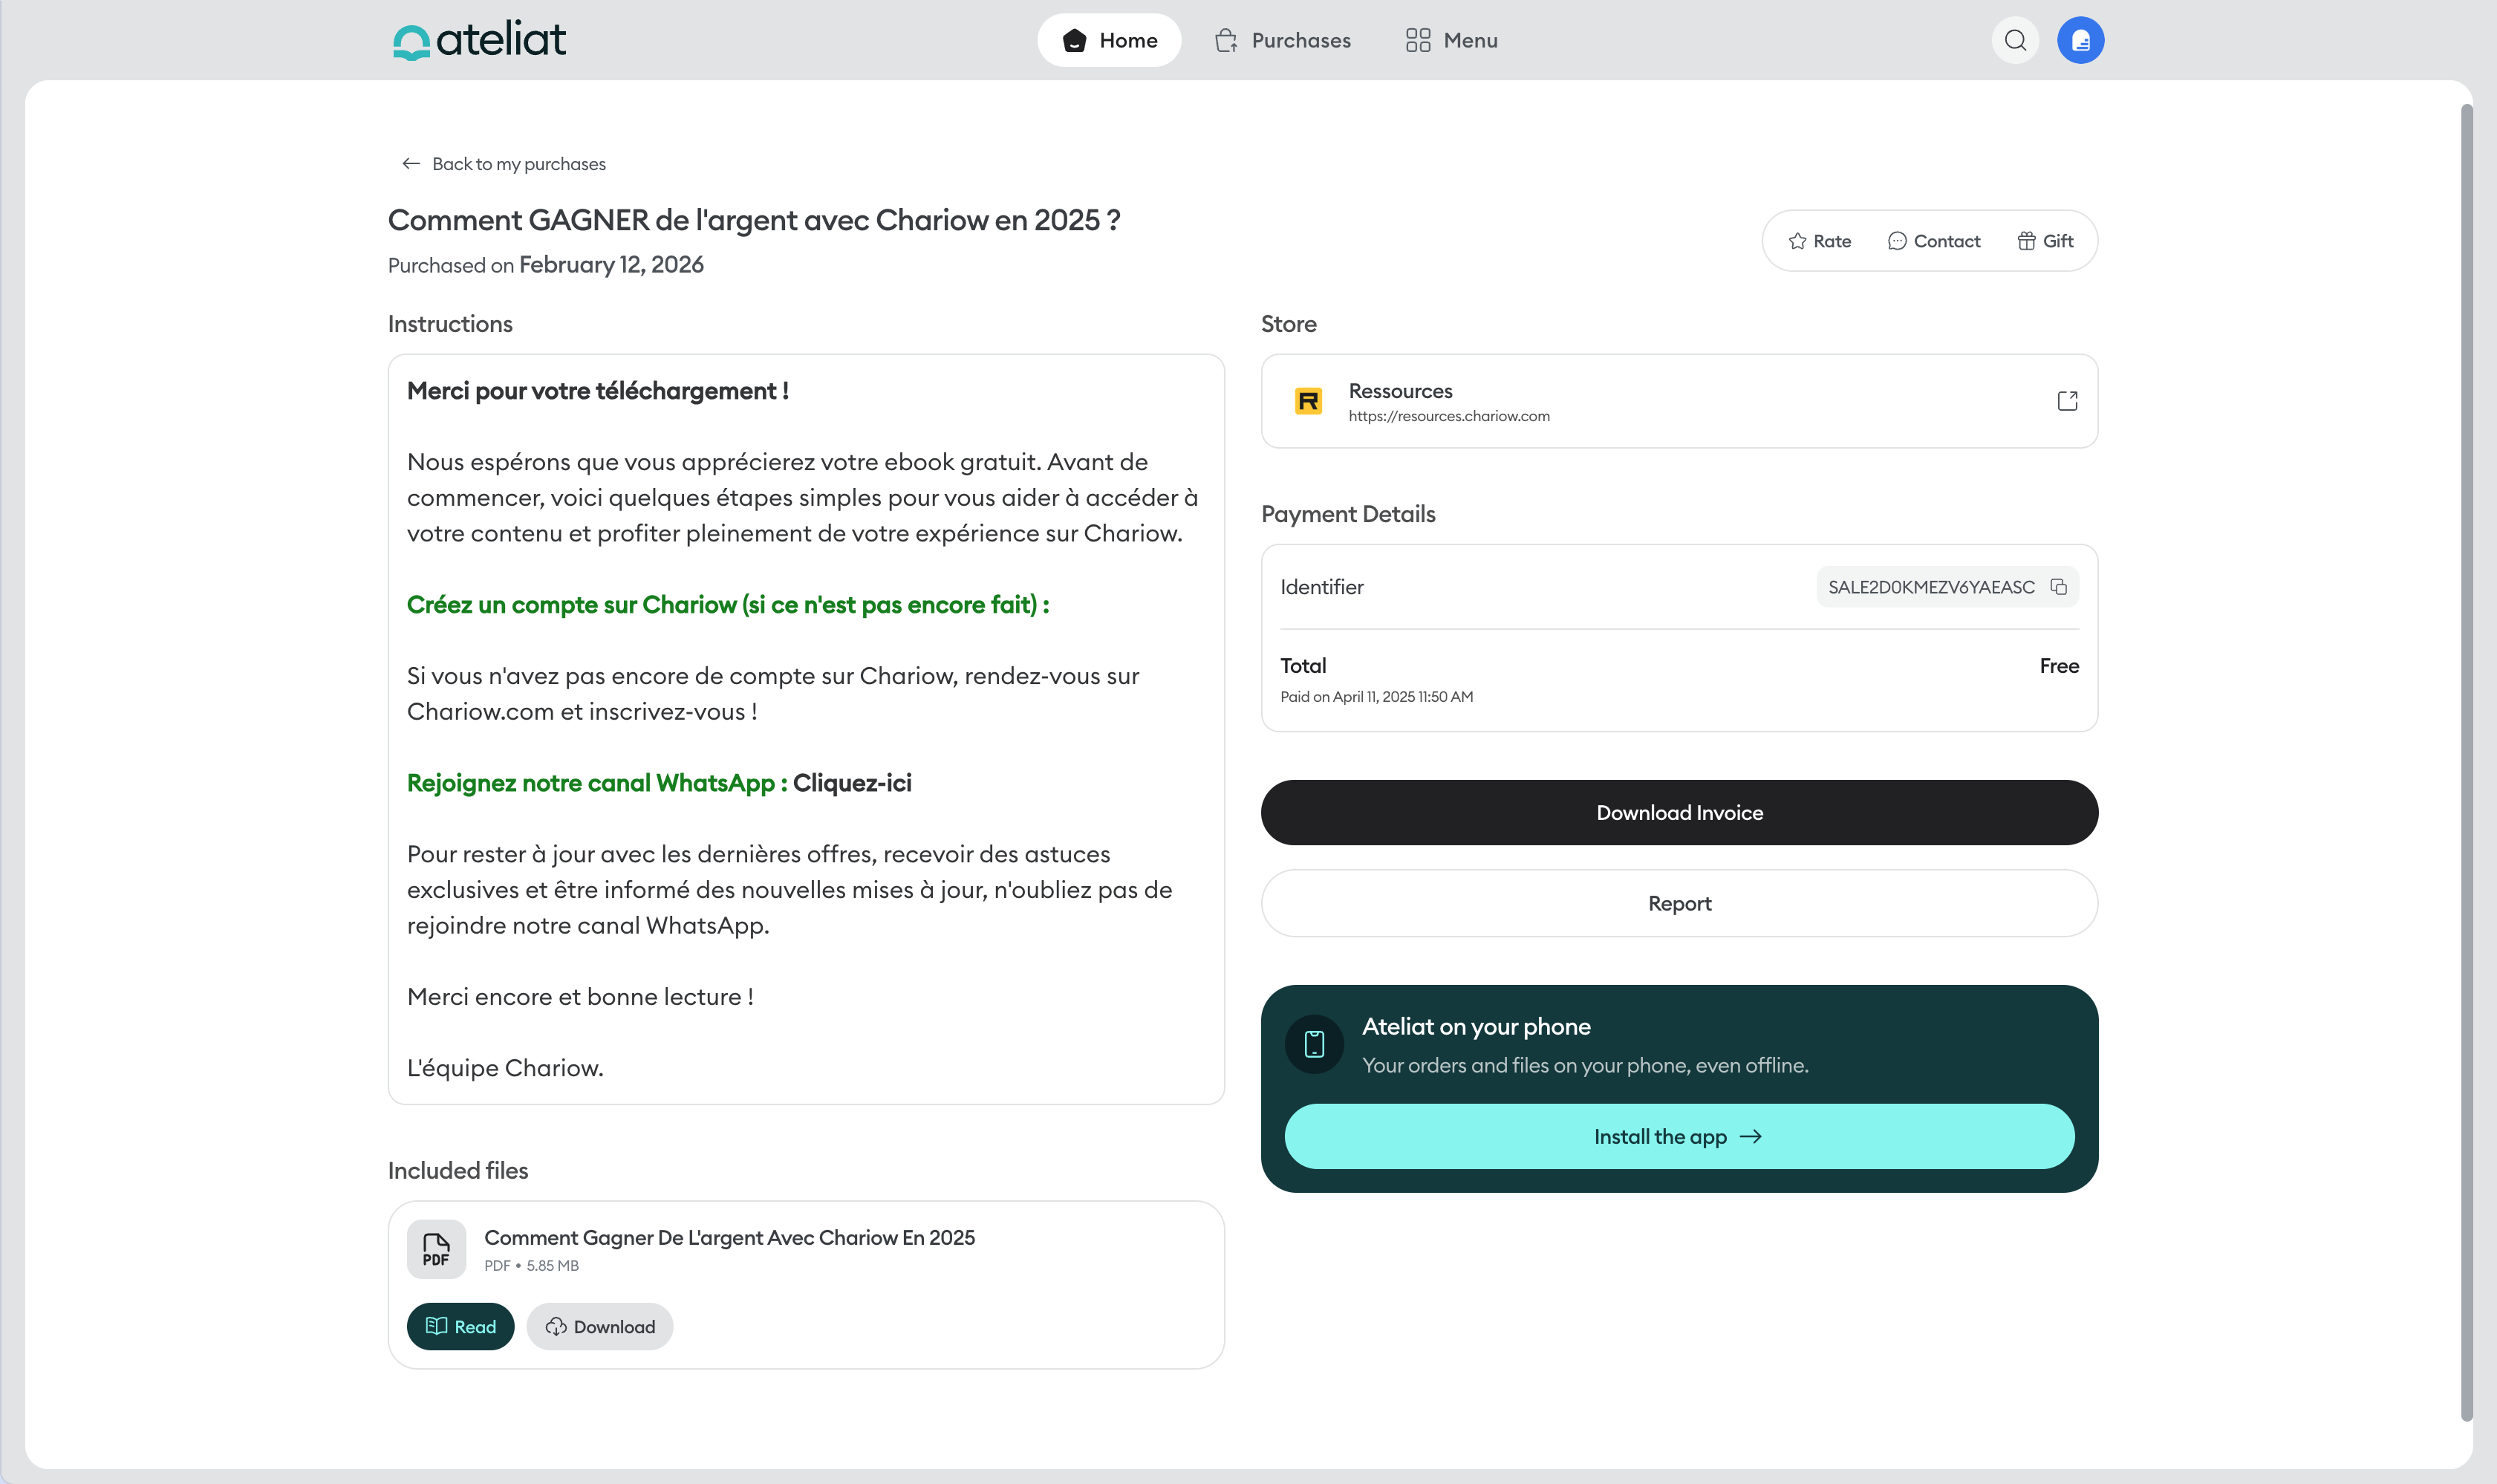
Task: Open the search magnifier icon
Action: tap(2015, 40)
